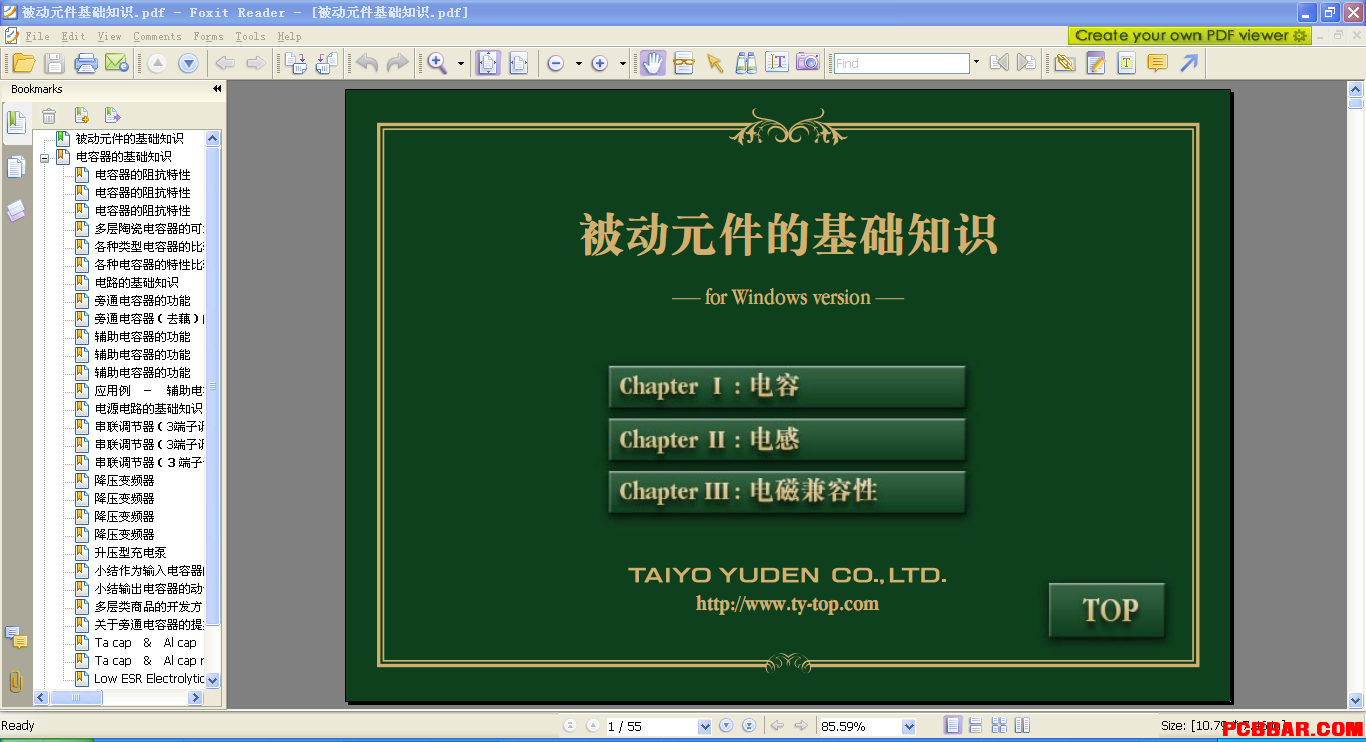Toggle Single Page layout in the status bar
1366x742 pixels.
point(953,725)
